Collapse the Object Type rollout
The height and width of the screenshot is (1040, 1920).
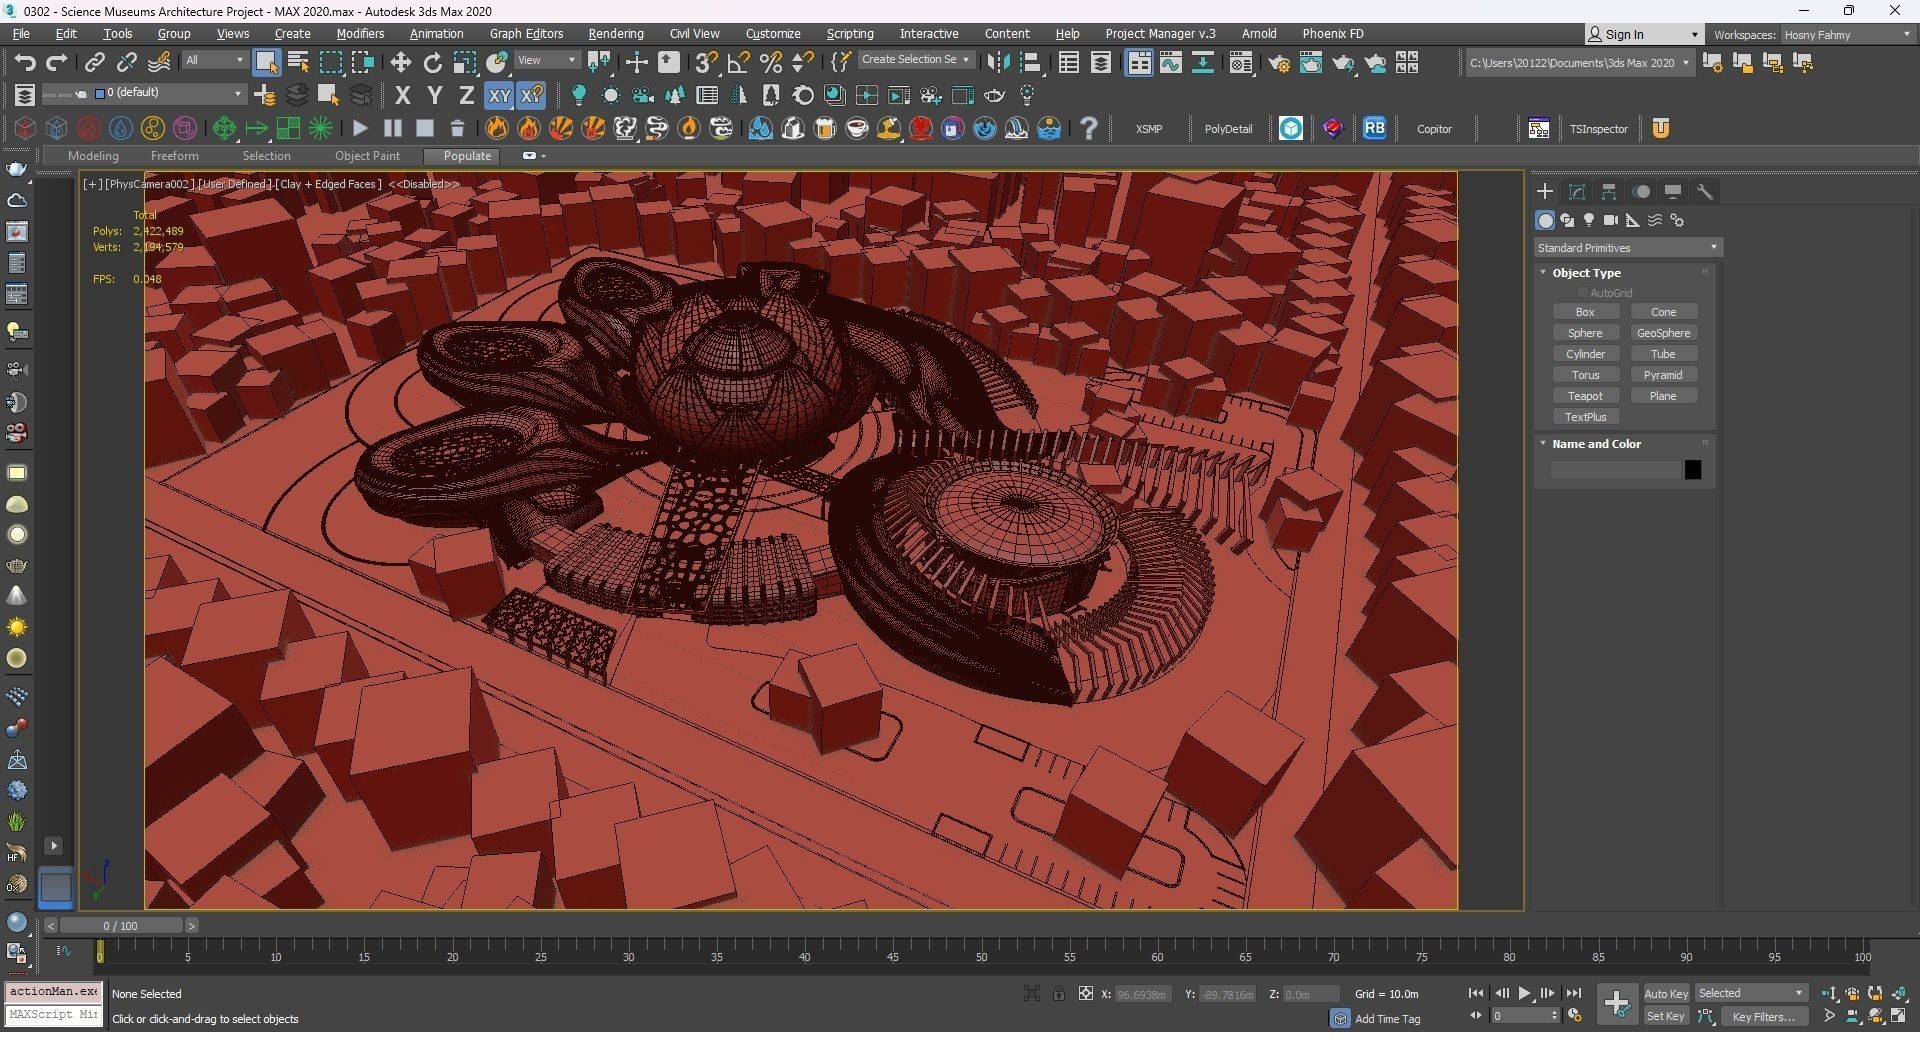[1586, 273]
